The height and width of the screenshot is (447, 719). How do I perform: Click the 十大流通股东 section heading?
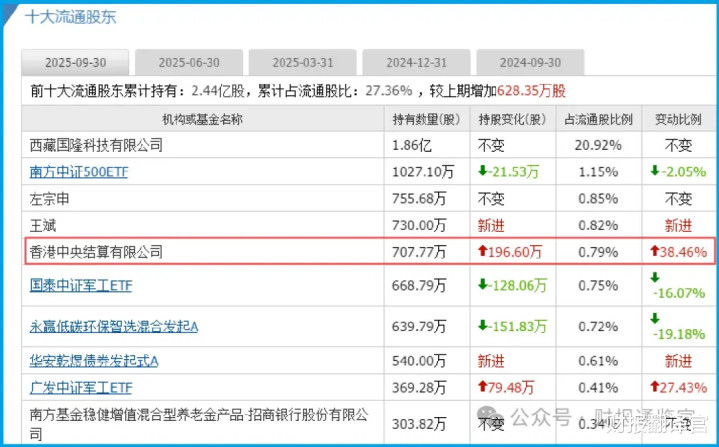(71, 17)
